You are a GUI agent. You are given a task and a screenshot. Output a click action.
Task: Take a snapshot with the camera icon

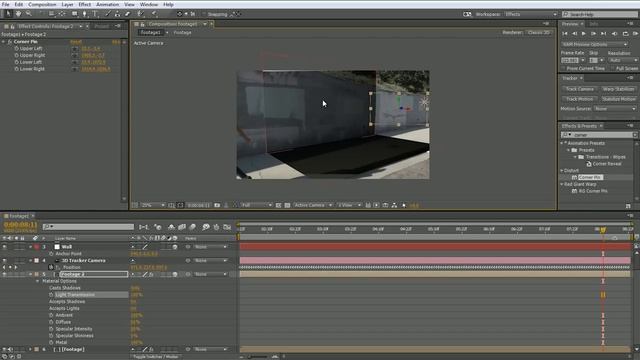pos(217,205)
